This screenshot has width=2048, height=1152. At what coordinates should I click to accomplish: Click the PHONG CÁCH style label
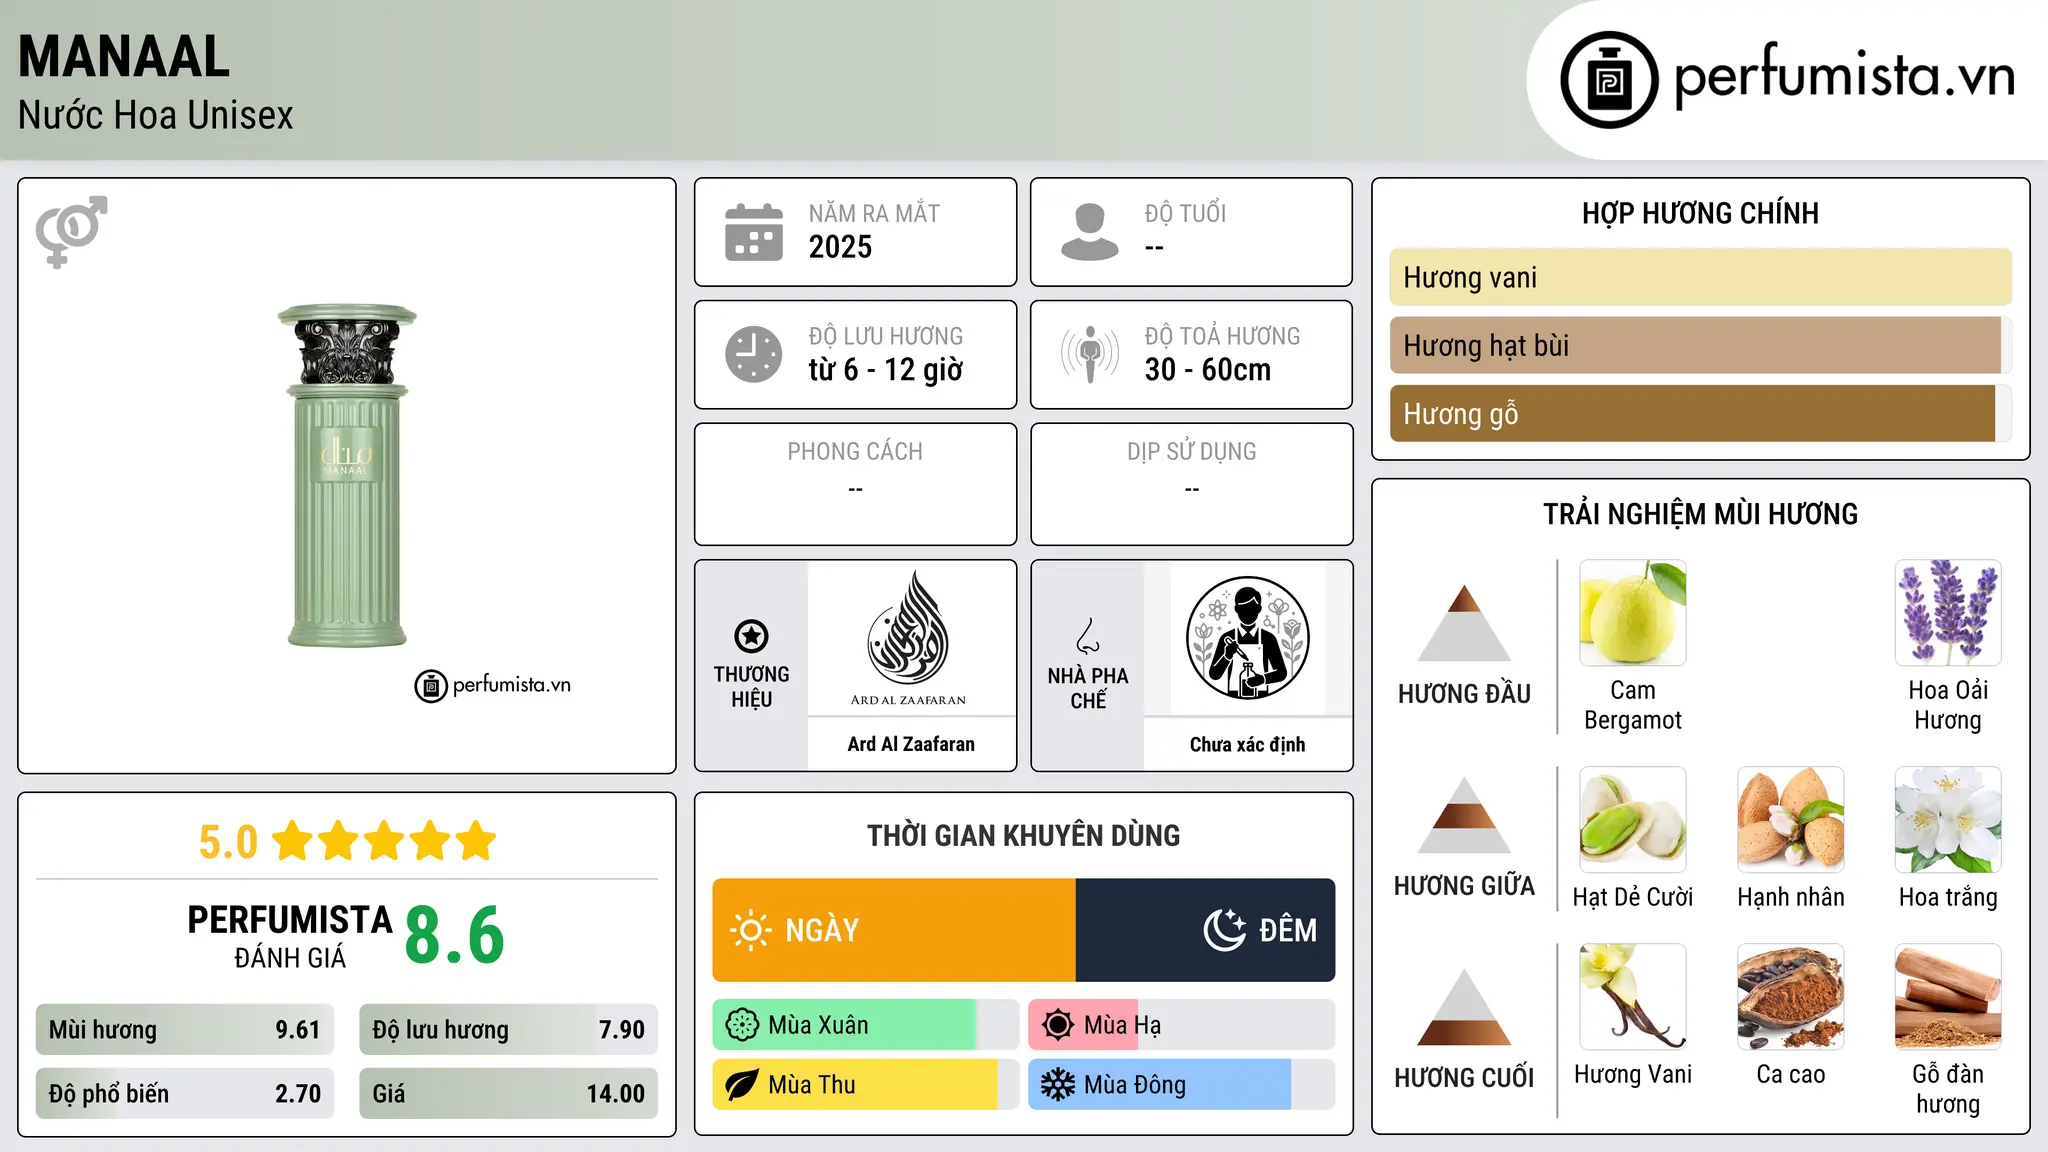tap(855, 452)
